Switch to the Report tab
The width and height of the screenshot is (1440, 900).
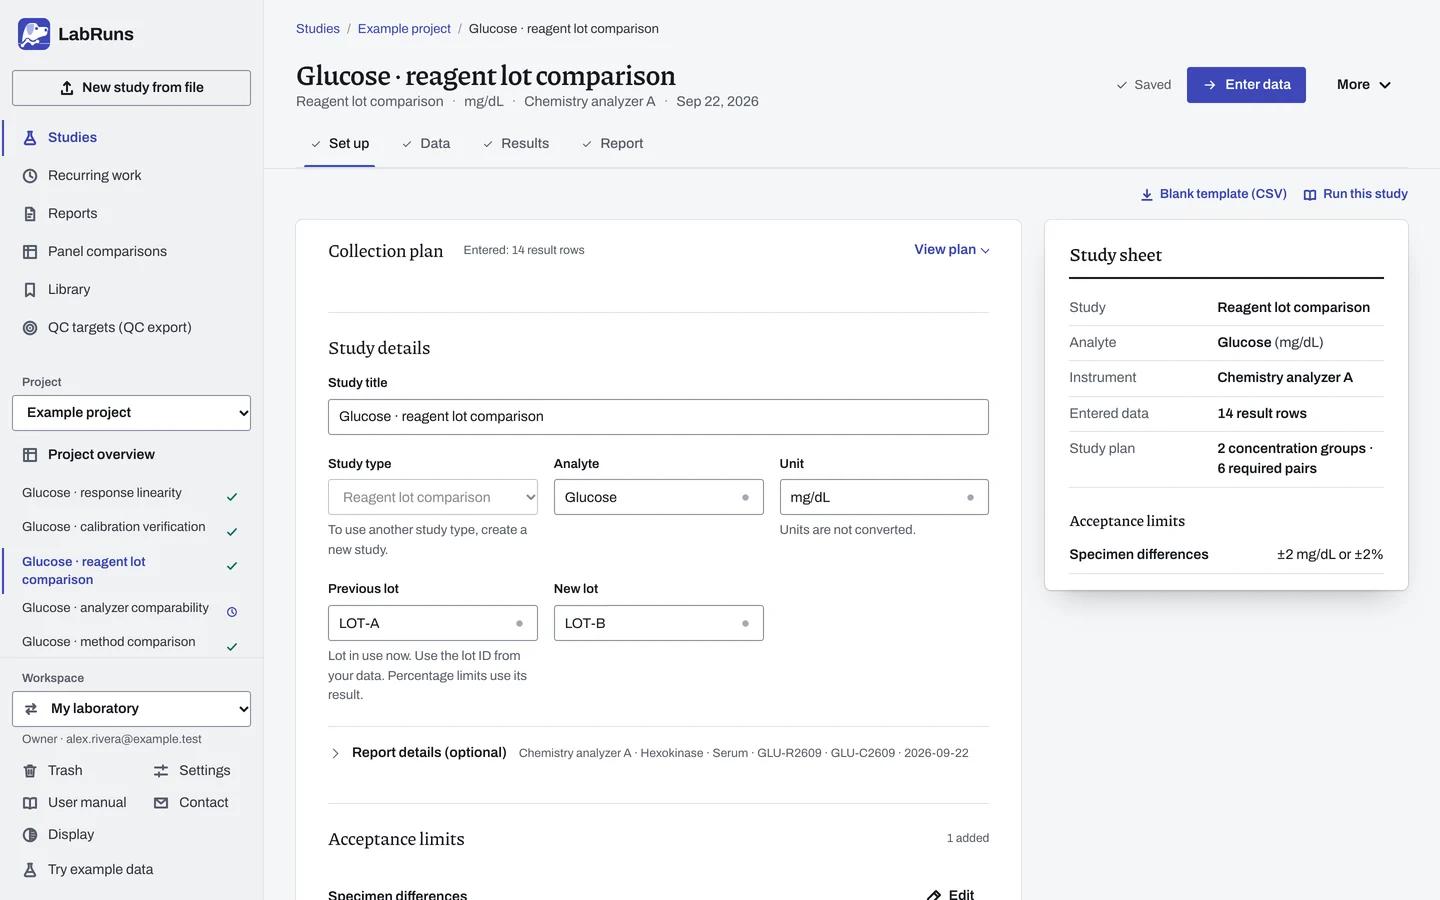612,144
